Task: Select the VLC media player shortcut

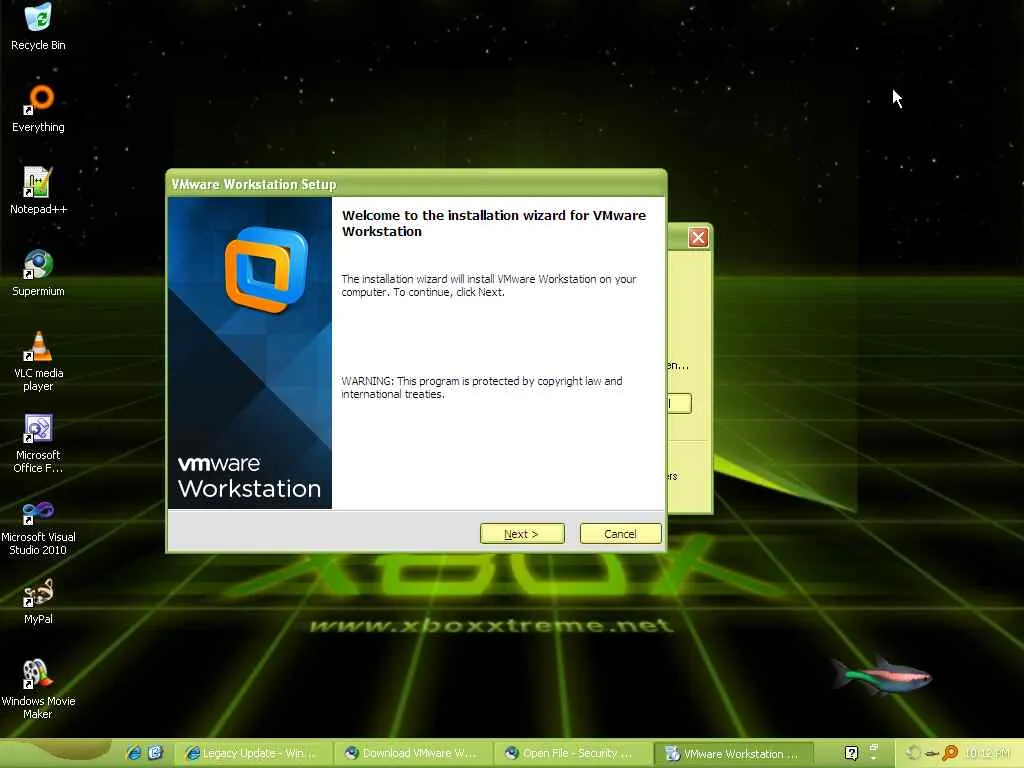Action: pyautogui.click(x=38, y=361)
